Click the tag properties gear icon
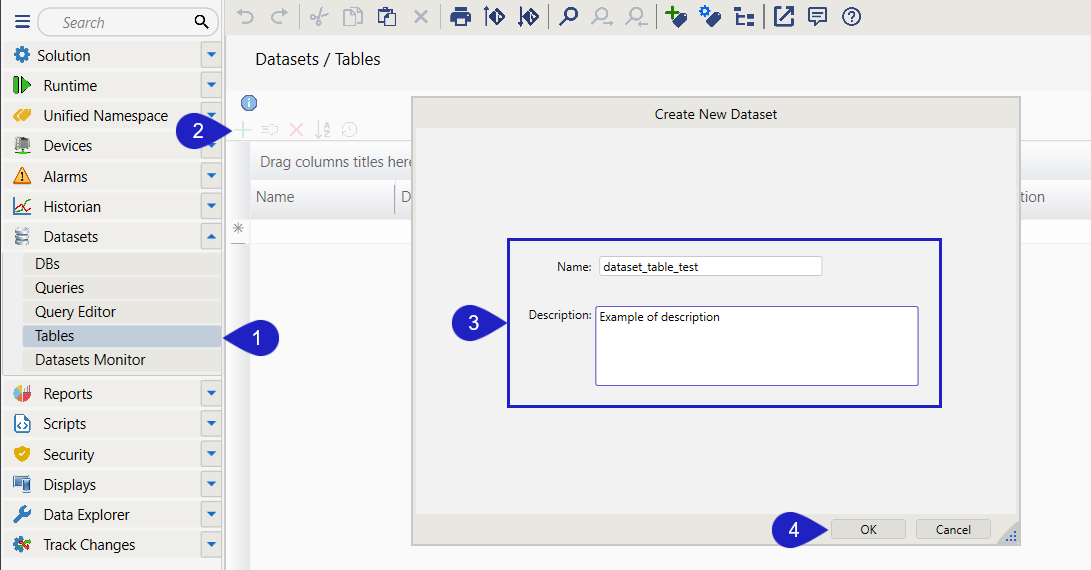1091x570 pixels. [x=710, y=16]
